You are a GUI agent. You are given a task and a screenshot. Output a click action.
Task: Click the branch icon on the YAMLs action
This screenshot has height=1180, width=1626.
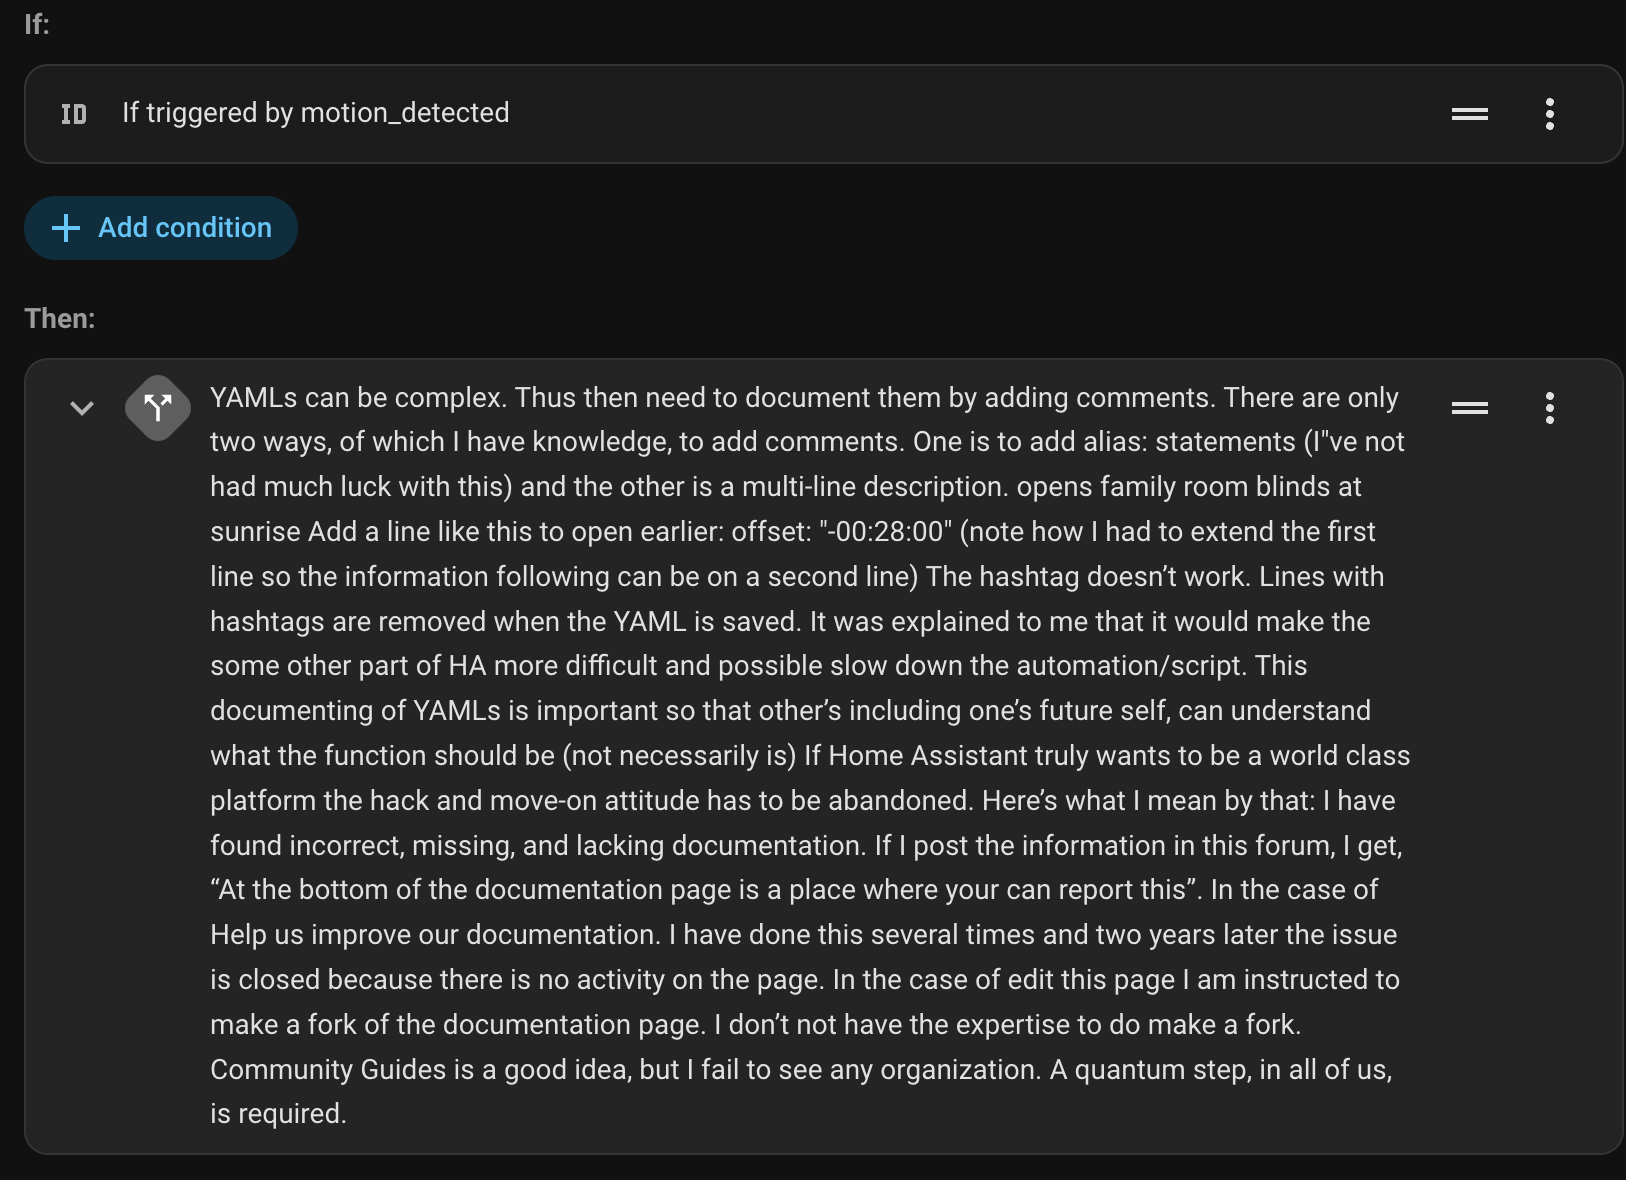point(158,407)
